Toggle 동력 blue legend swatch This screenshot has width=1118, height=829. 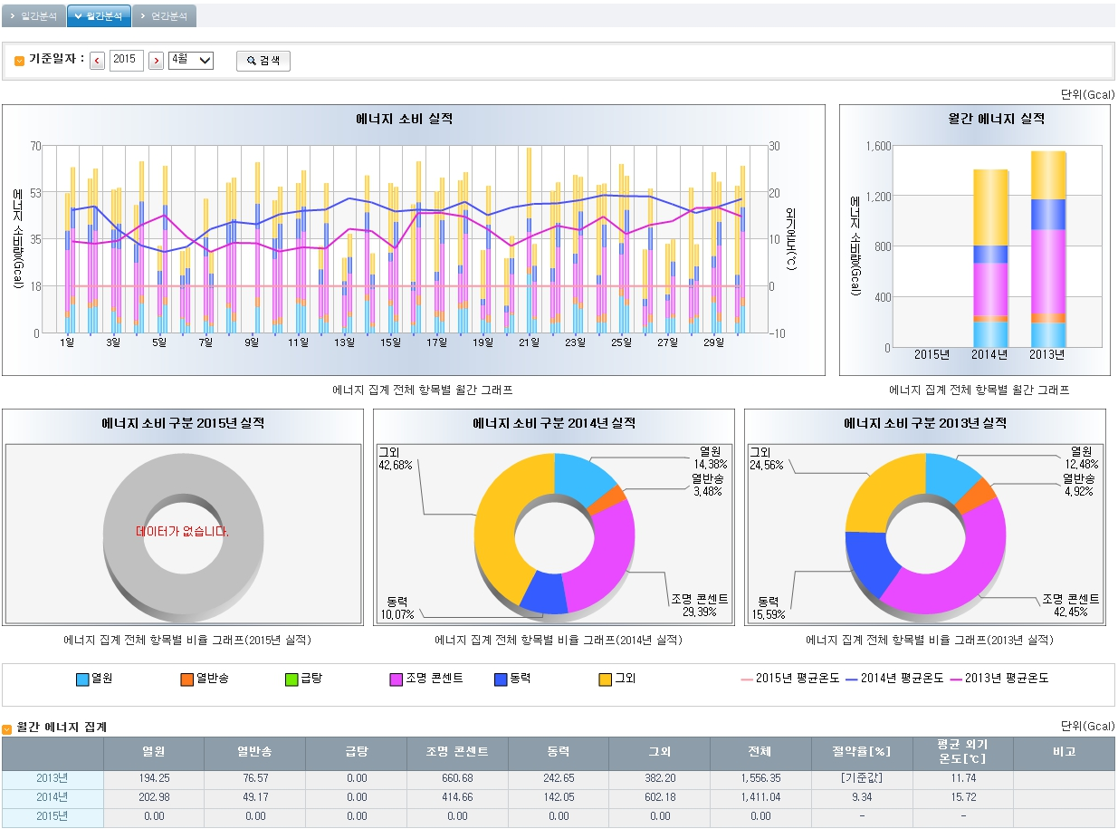[x=501, y=680]
